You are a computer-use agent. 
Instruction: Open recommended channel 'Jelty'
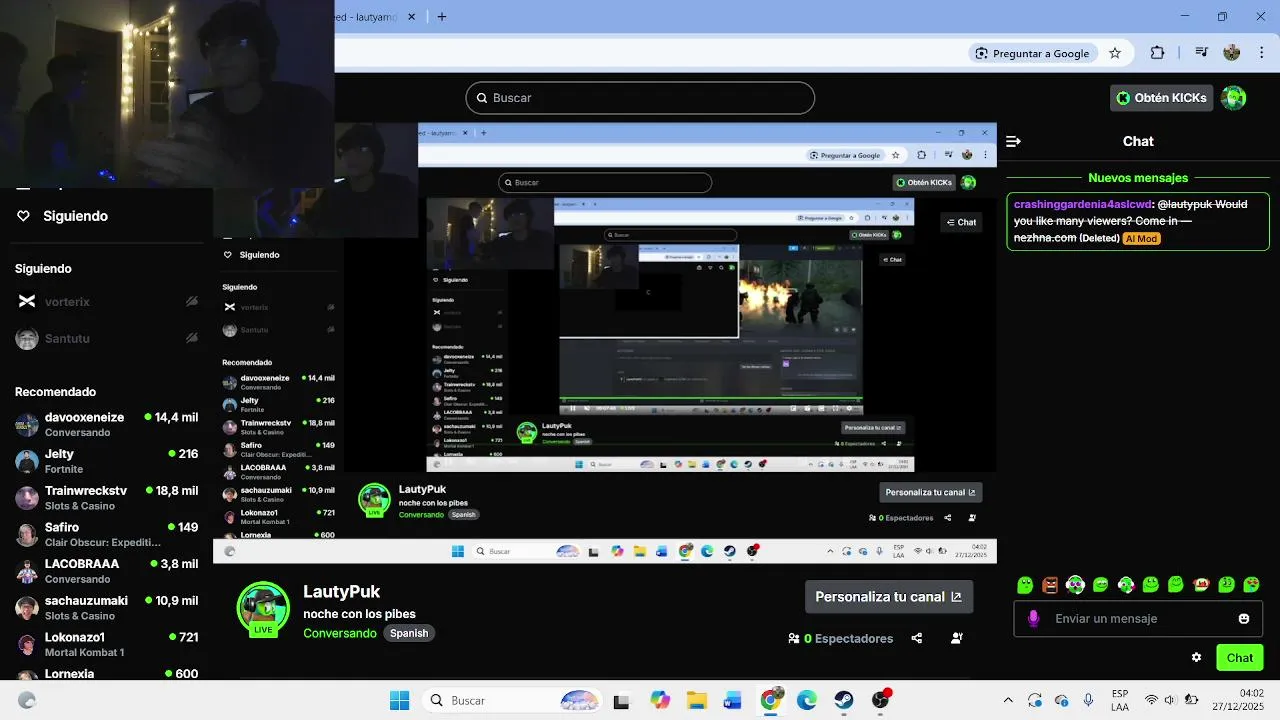pyautogui.click(x=106, y=461)
